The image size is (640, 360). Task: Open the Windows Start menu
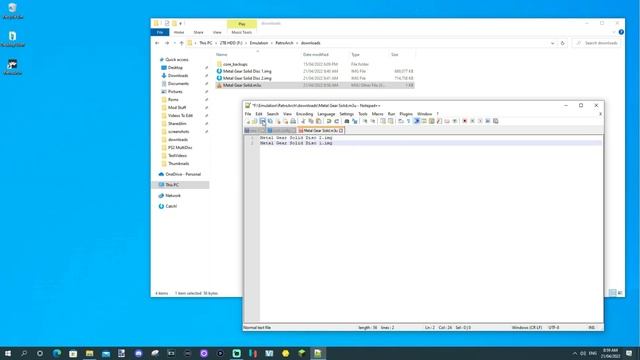pos(8,353)
